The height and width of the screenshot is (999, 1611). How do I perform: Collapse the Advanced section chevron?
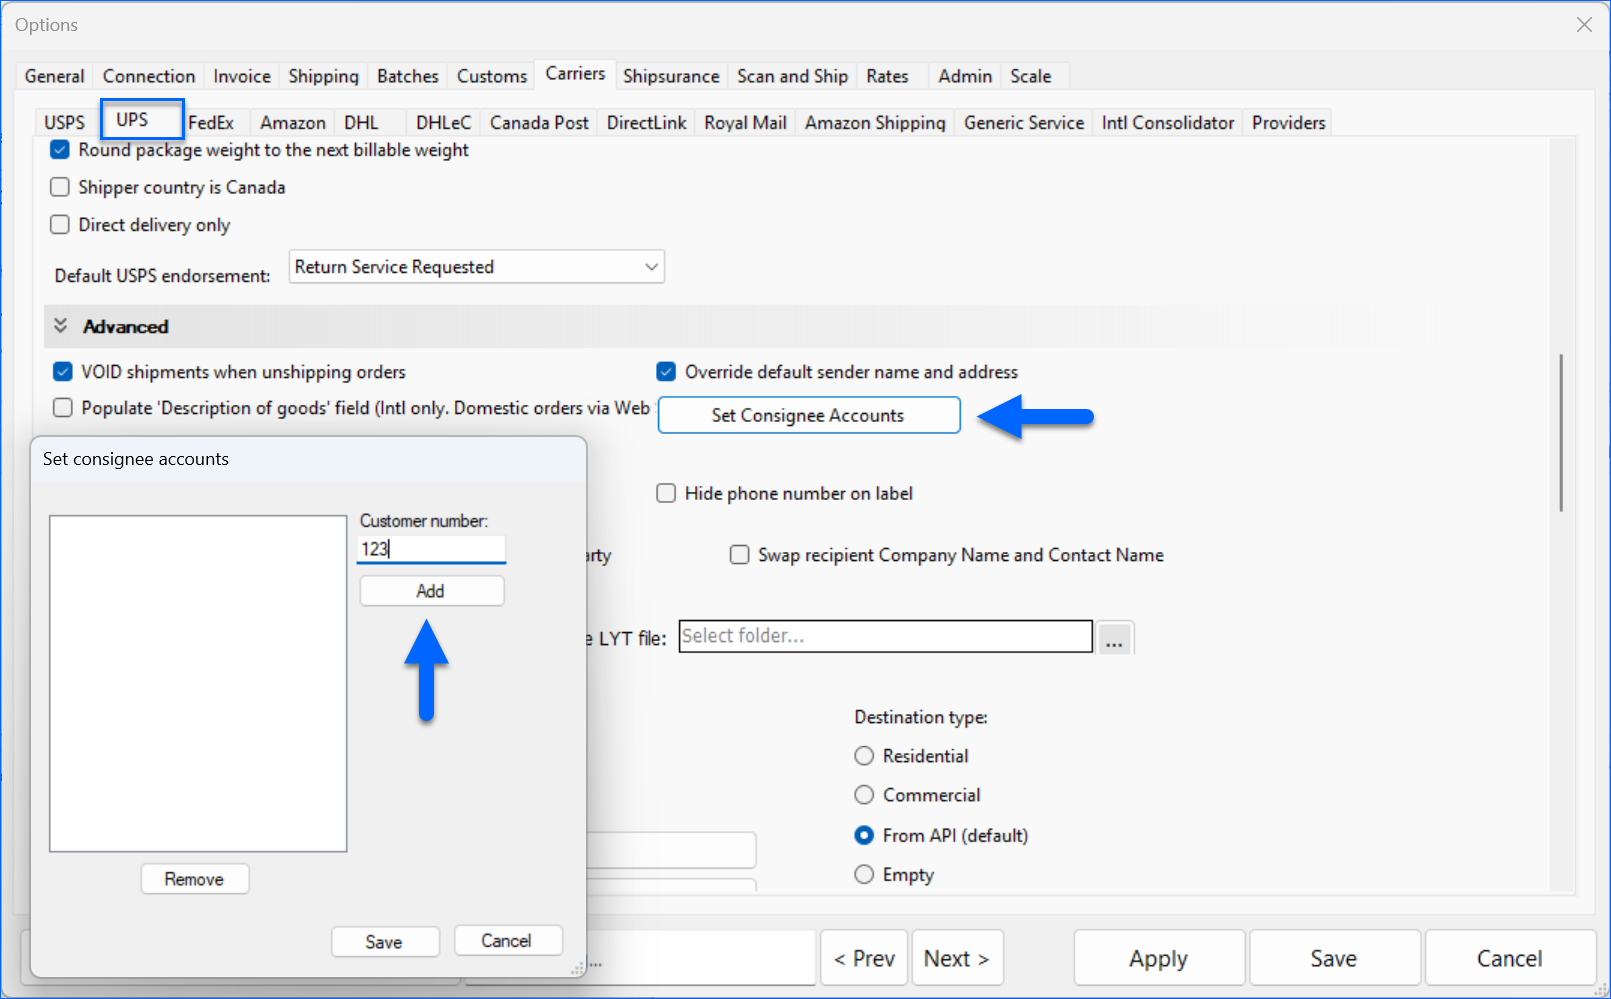coord(61,326)
